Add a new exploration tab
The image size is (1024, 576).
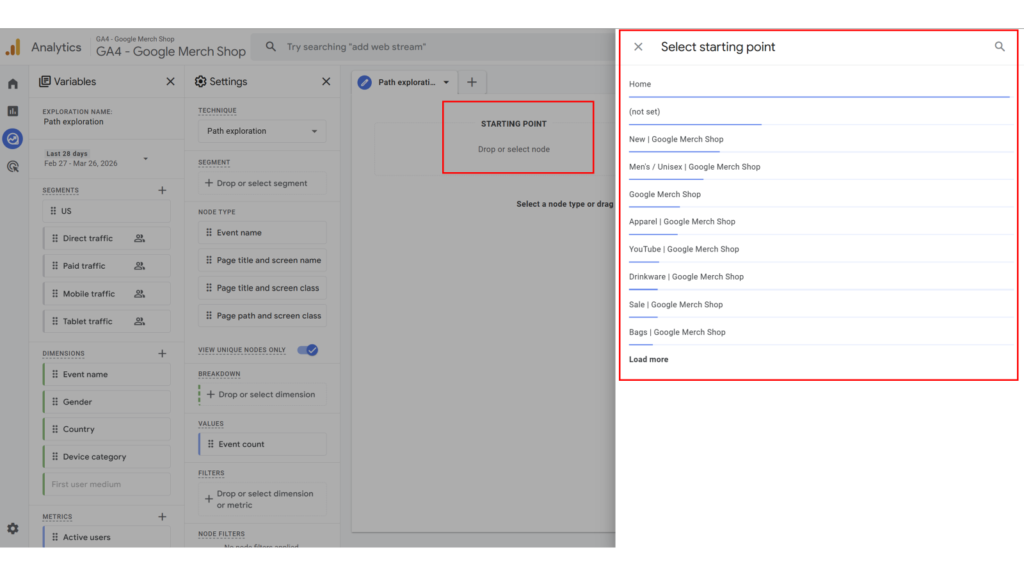coord(472,82)
